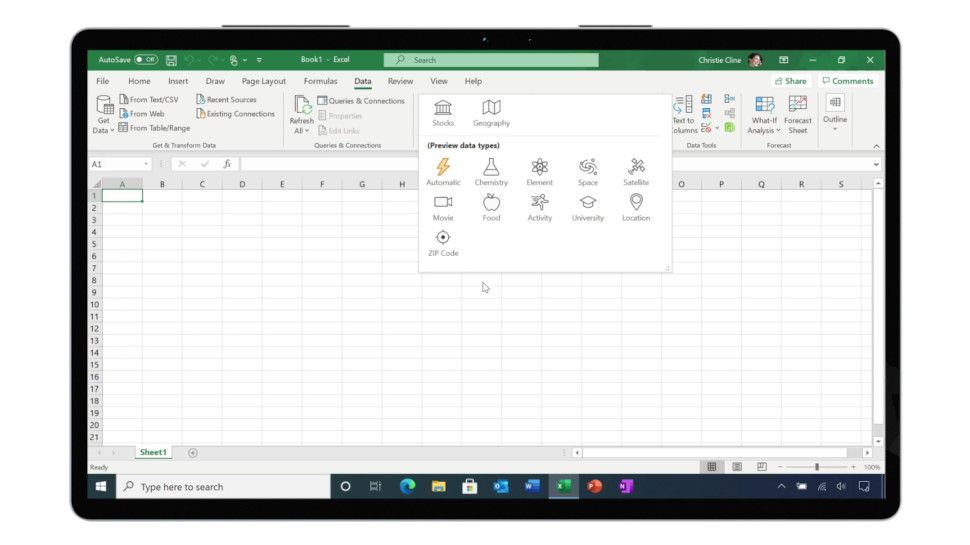
Task: Click the Forecast Sheet icon
Action: [x=797, y=114]
